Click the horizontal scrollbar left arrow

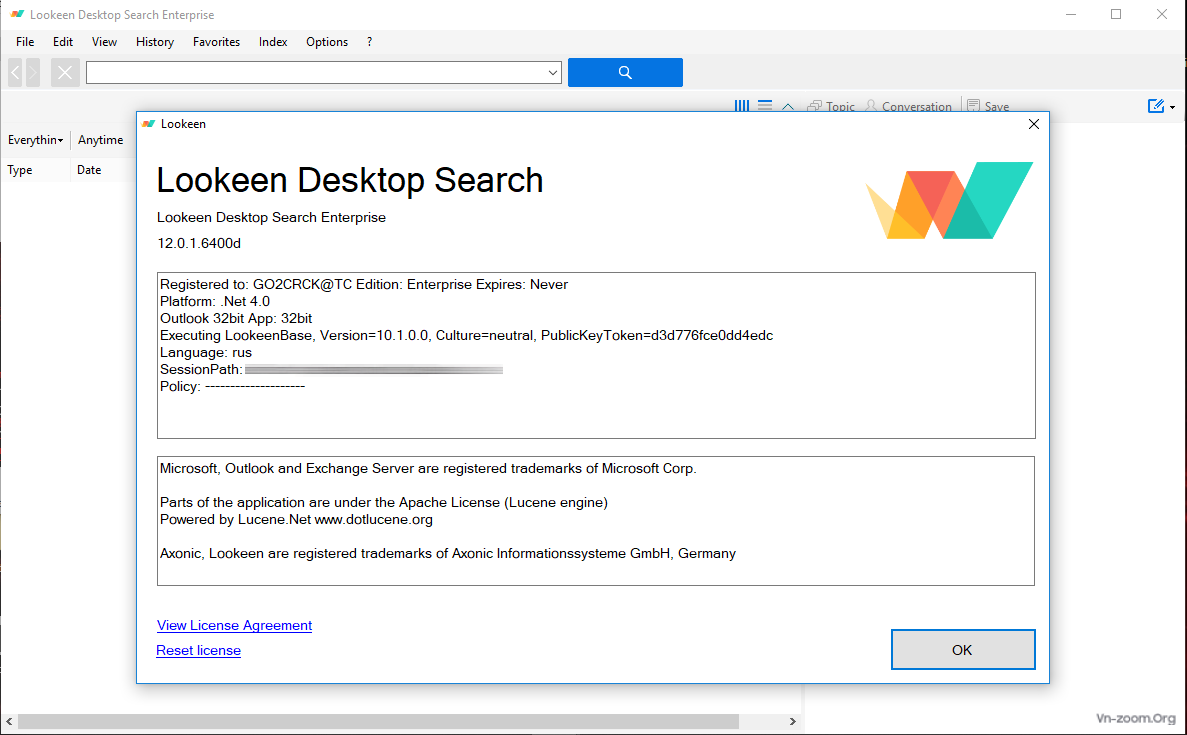[8, 722]
